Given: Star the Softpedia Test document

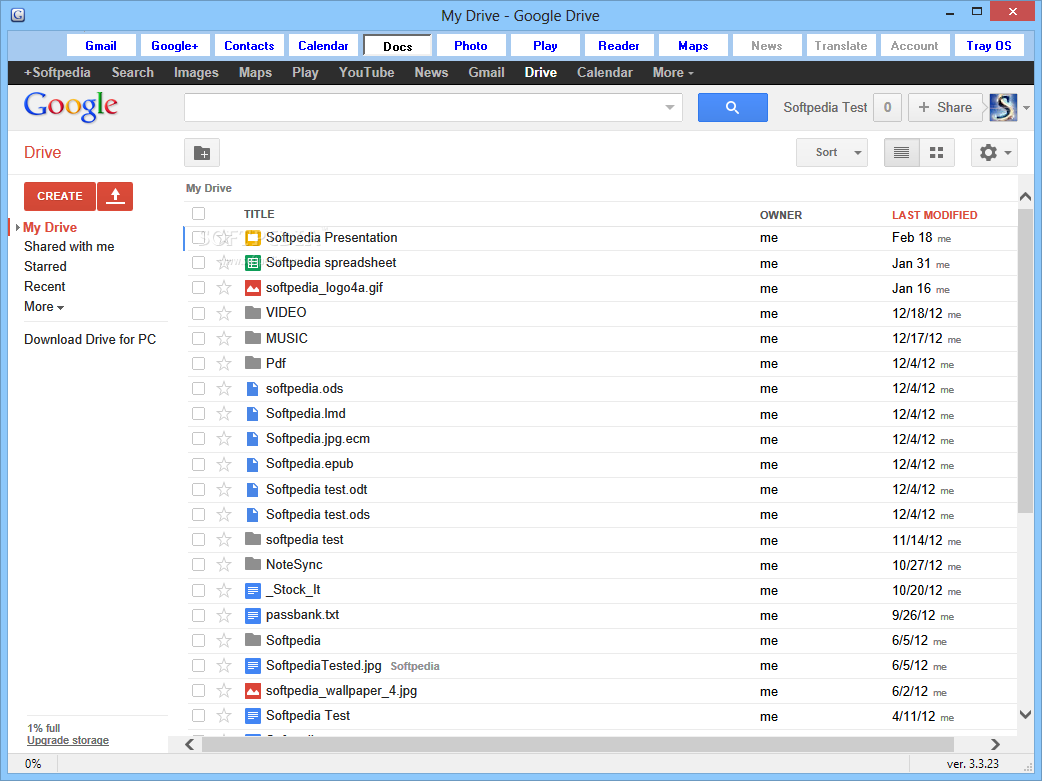Looking at the screenshot, I should click(x=224, y=716).
